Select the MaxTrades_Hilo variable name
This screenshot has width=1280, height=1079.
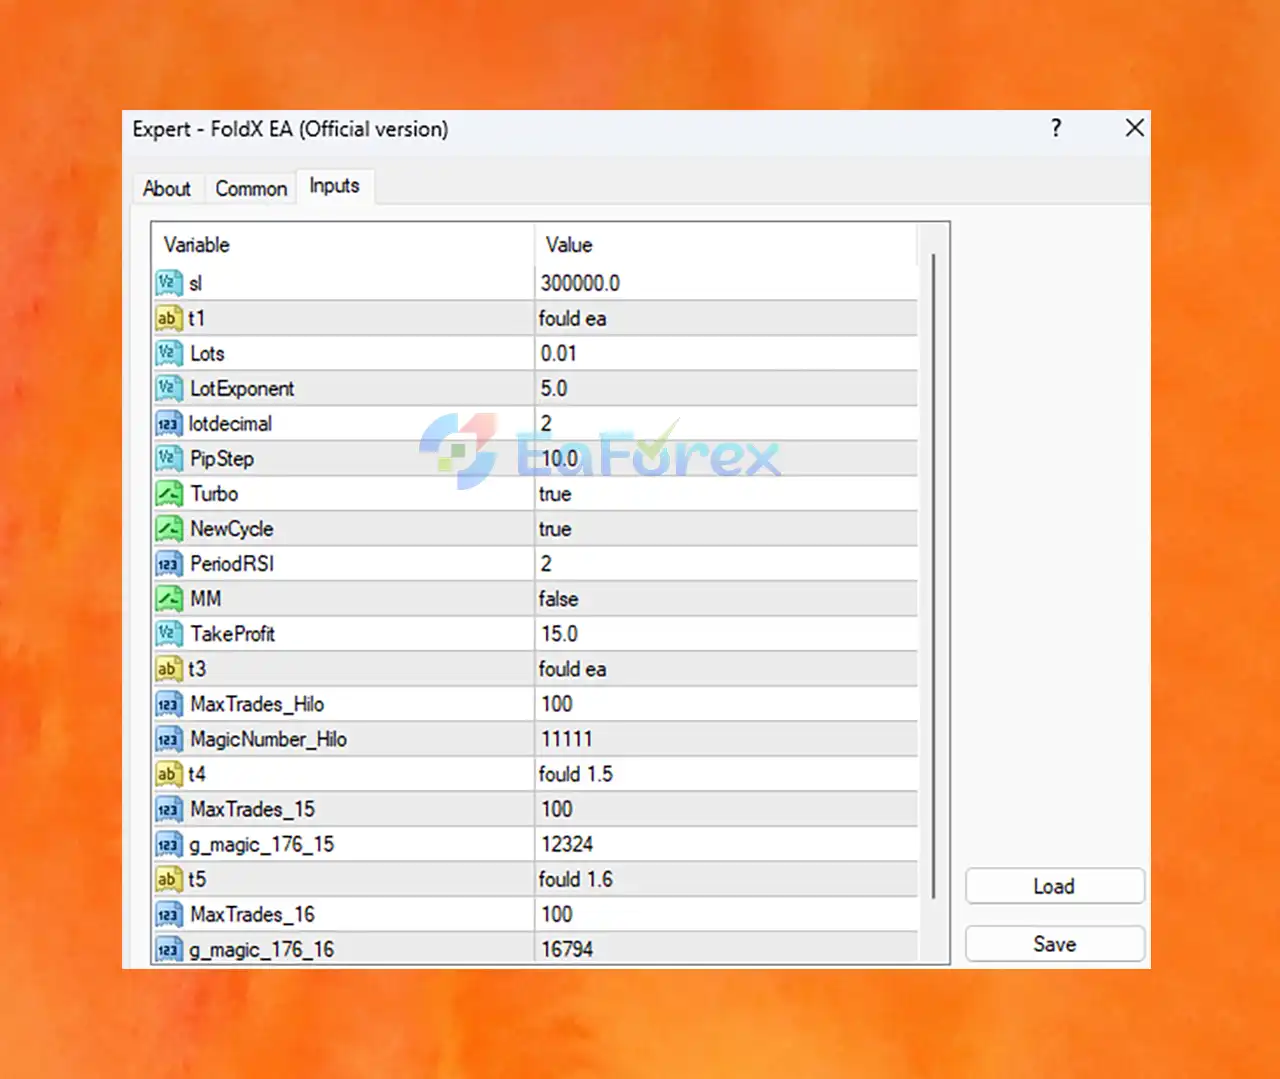click(257, 704)
